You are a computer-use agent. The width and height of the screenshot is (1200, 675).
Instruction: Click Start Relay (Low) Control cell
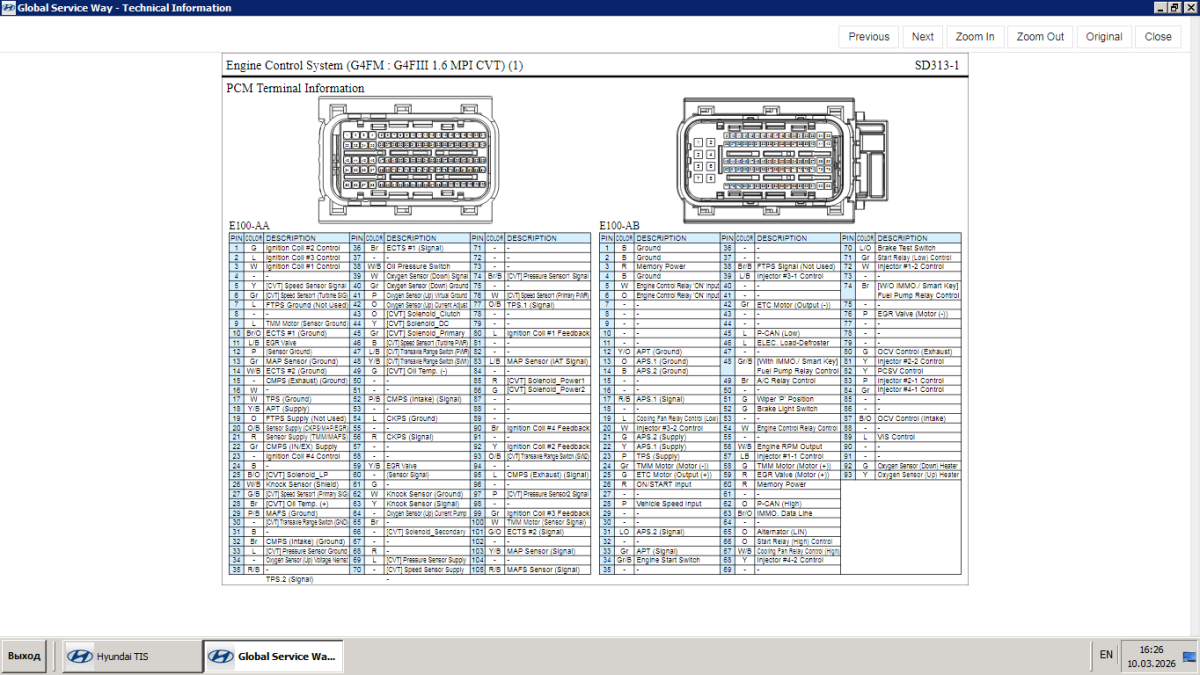pyautogui.click(x=919, y=257)
